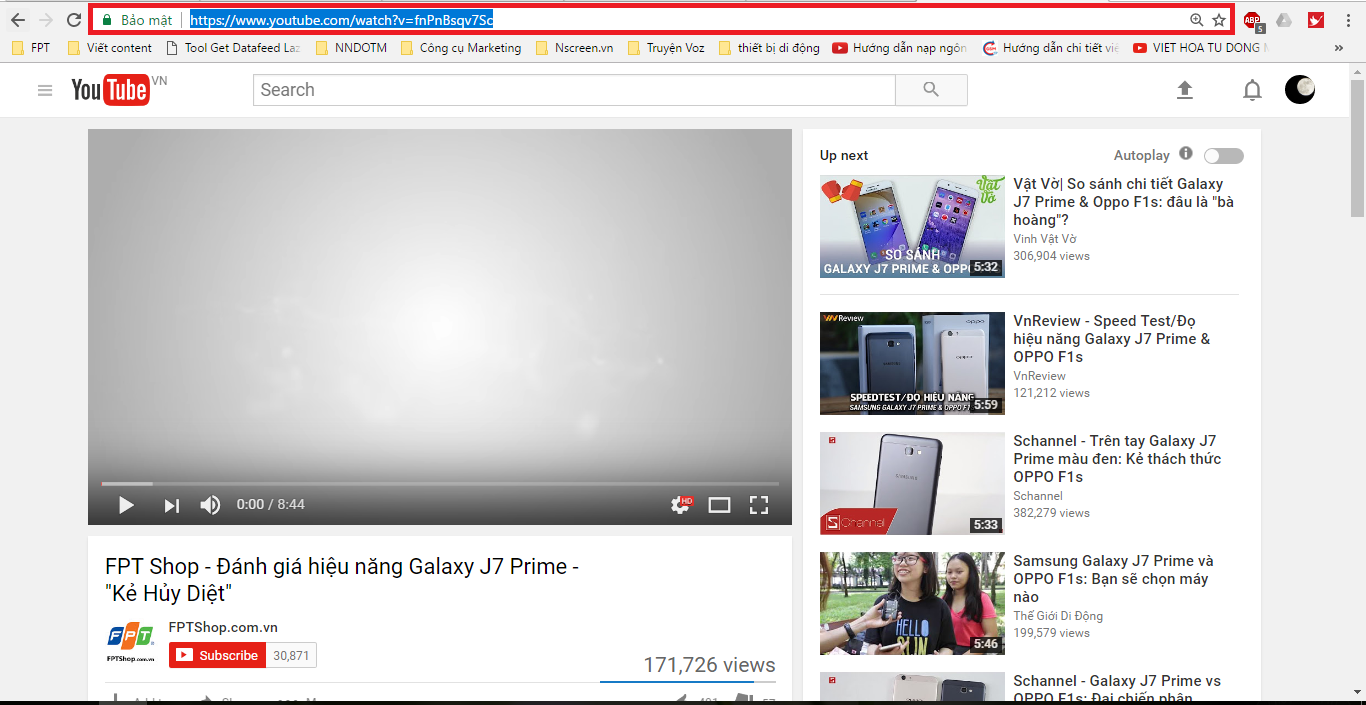Click the video progress bar

tap(440, 484)
